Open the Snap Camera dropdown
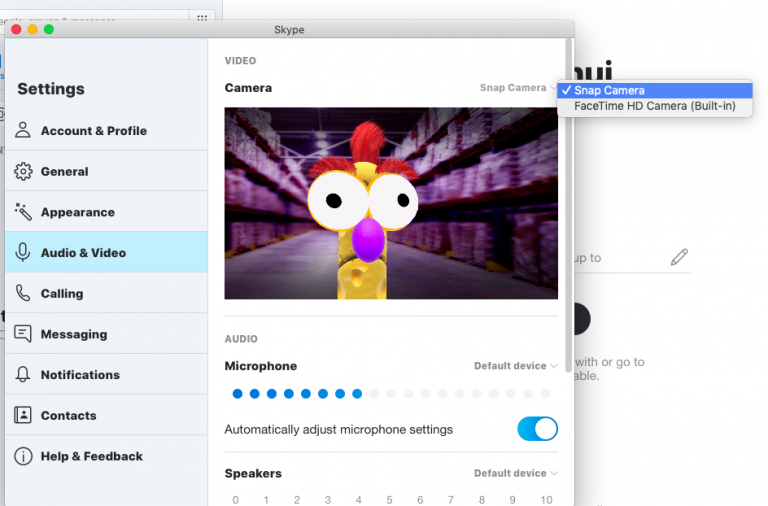The image size is (768, 506). click(518, 88)
